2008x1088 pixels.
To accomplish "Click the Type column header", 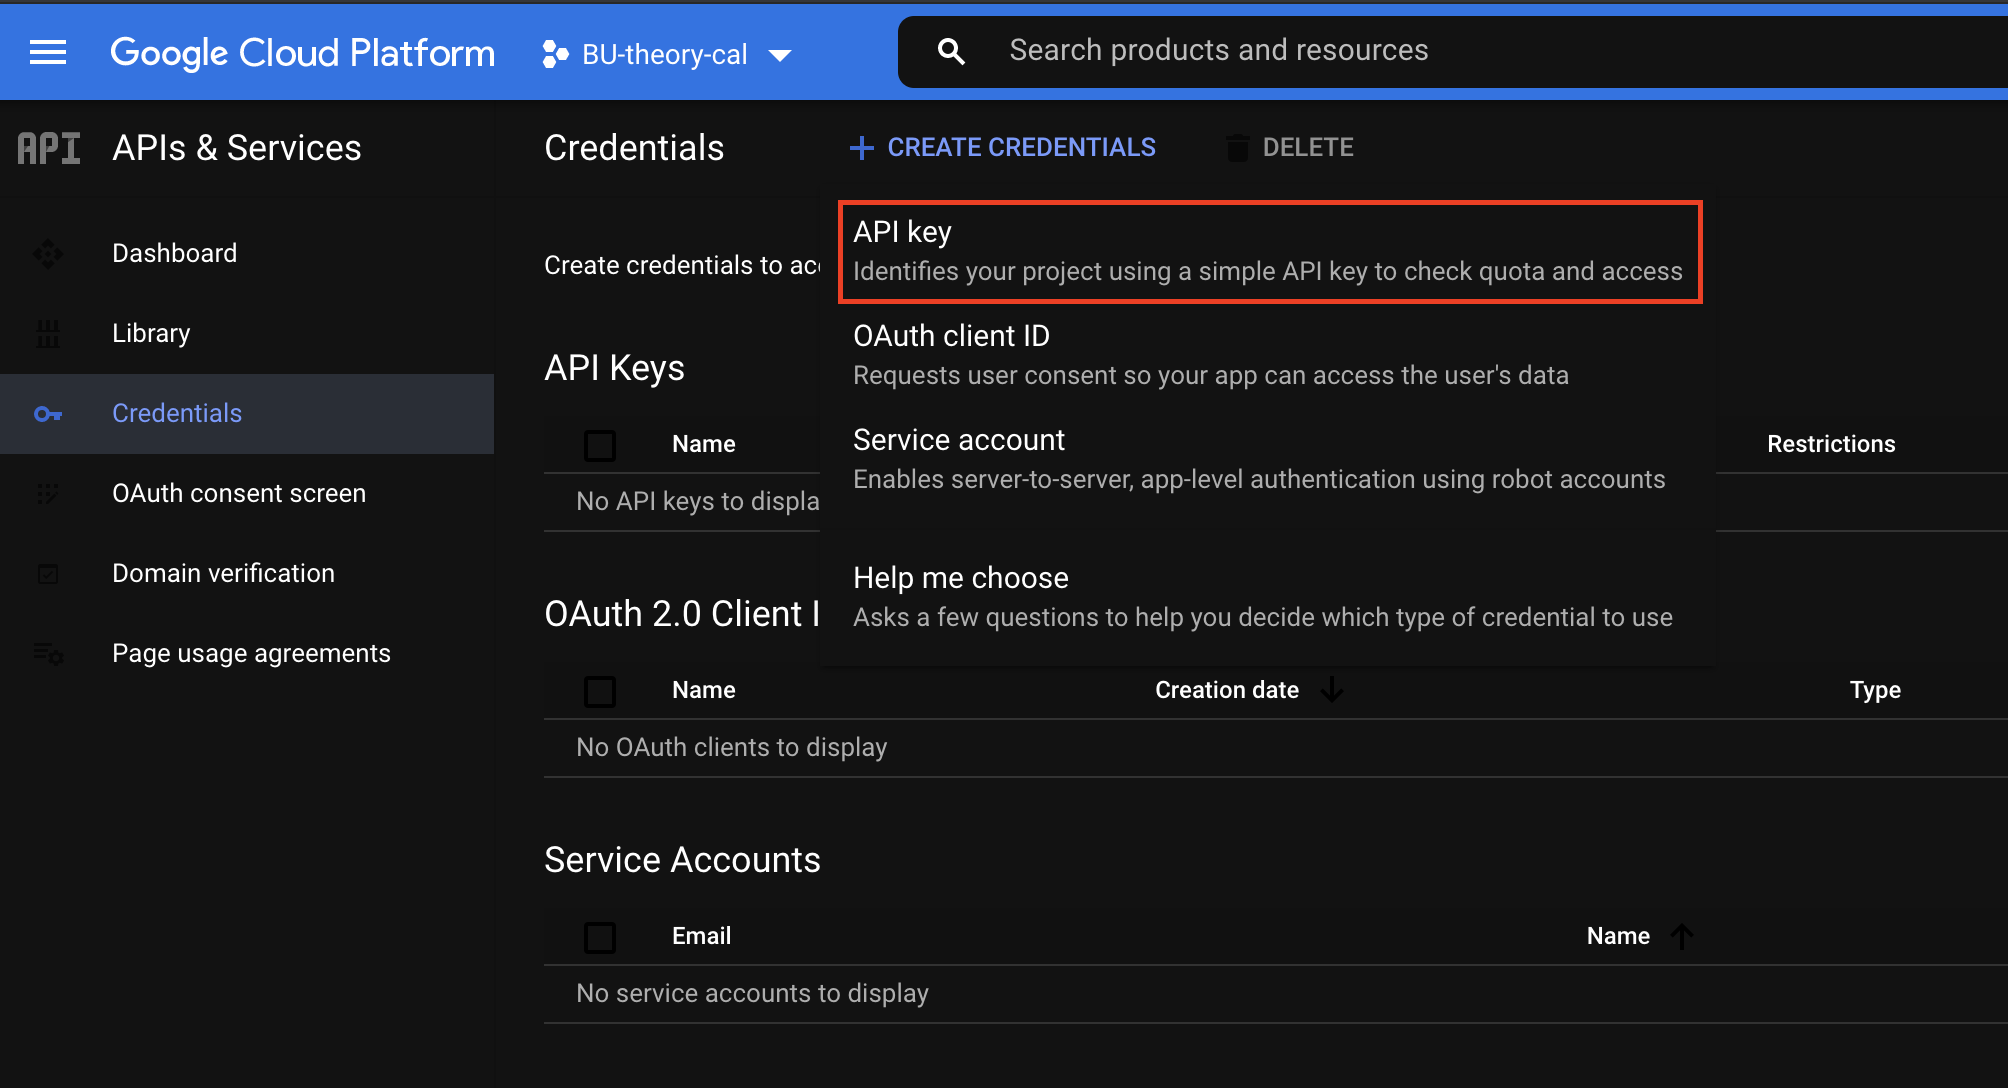I will tap(1875, 690).
